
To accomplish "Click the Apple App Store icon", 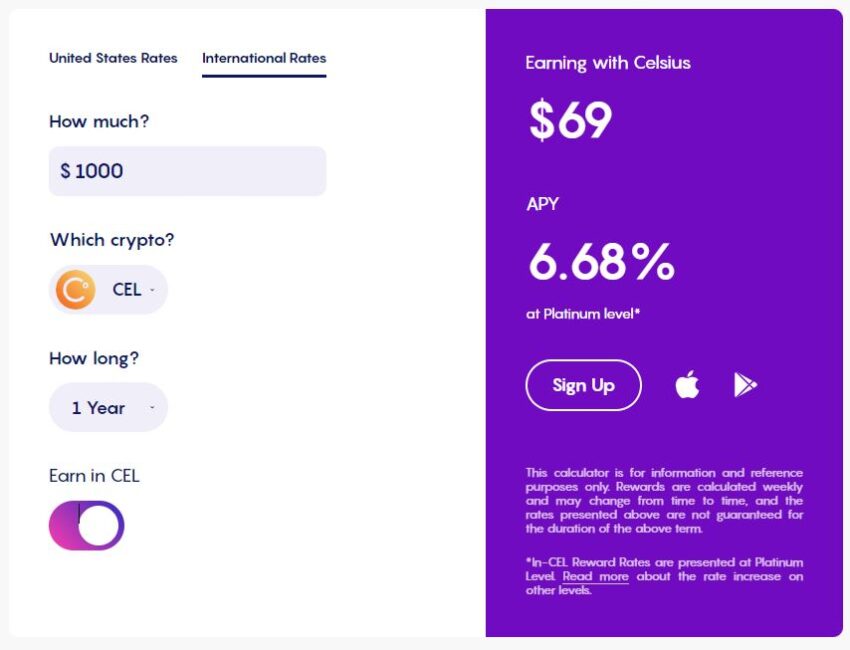I will click(x=687, y=384).
